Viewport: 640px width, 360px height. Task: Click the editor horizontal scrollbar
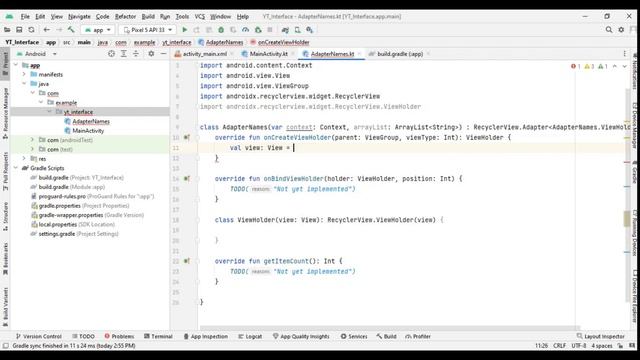389,327
